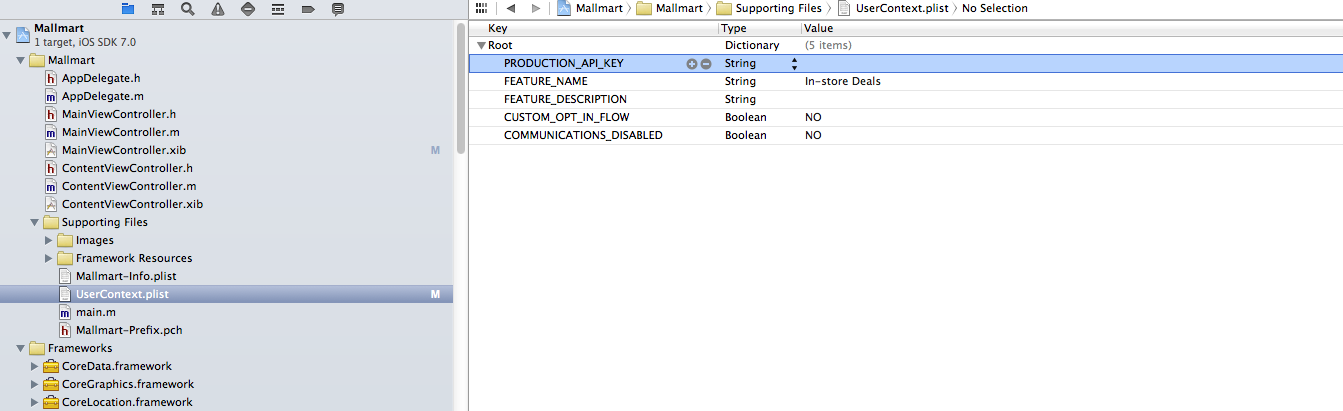Collapse the Frameworks group
Viewport: 1343px width, 411px height.
tap(21, 348)
